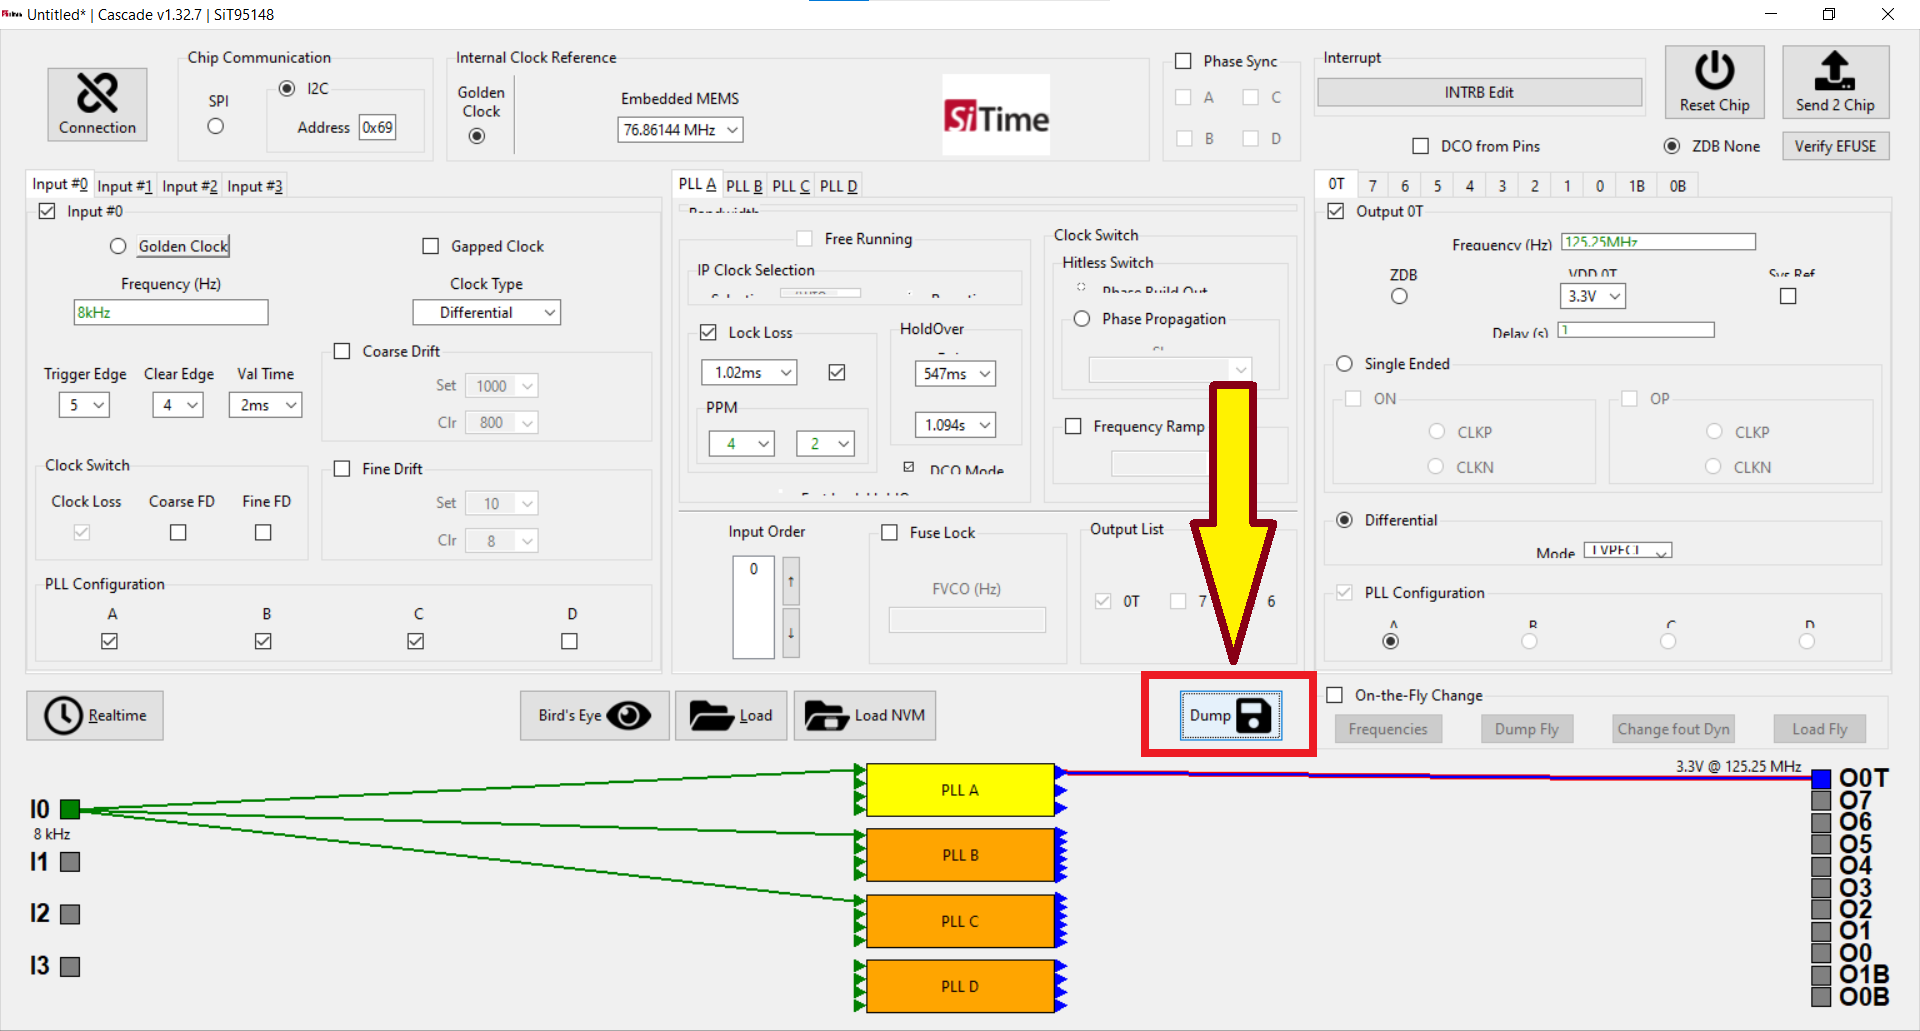
Task: Click the Input #0 Frequency field
Action: 171,312
